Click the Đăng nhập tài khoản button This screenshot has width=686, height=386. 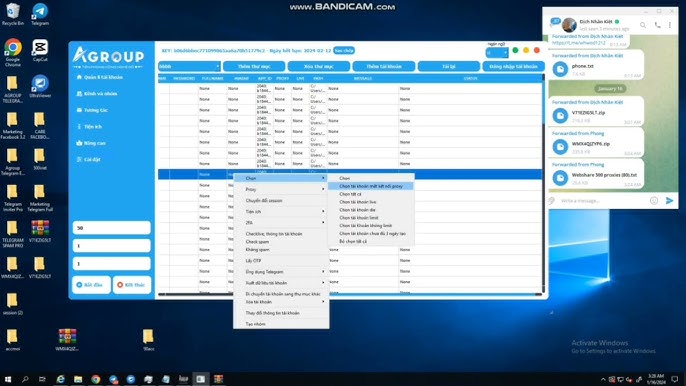(x=513, y=66)
